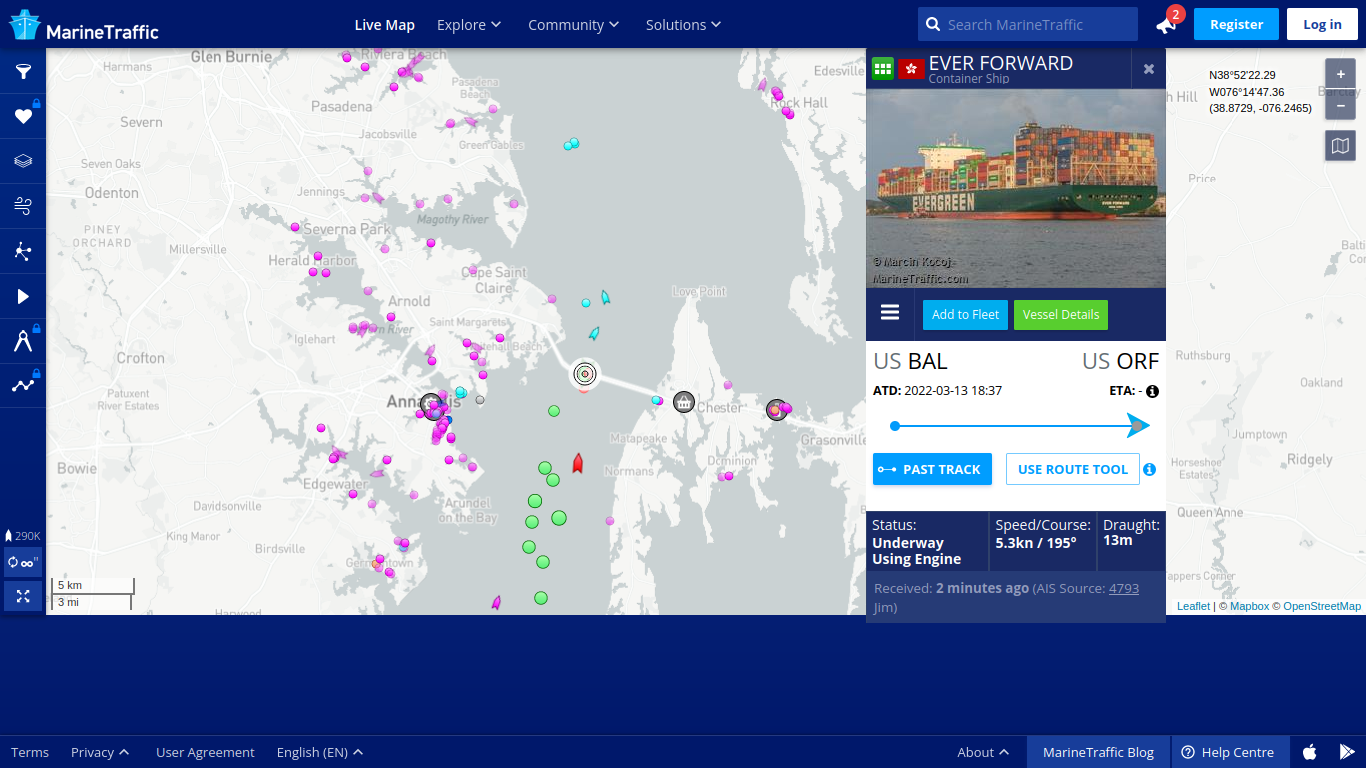Screen dimensions: 1366x768
Task: Expand the Community menu
Action: pyautogui.click(x=574, y=24)
